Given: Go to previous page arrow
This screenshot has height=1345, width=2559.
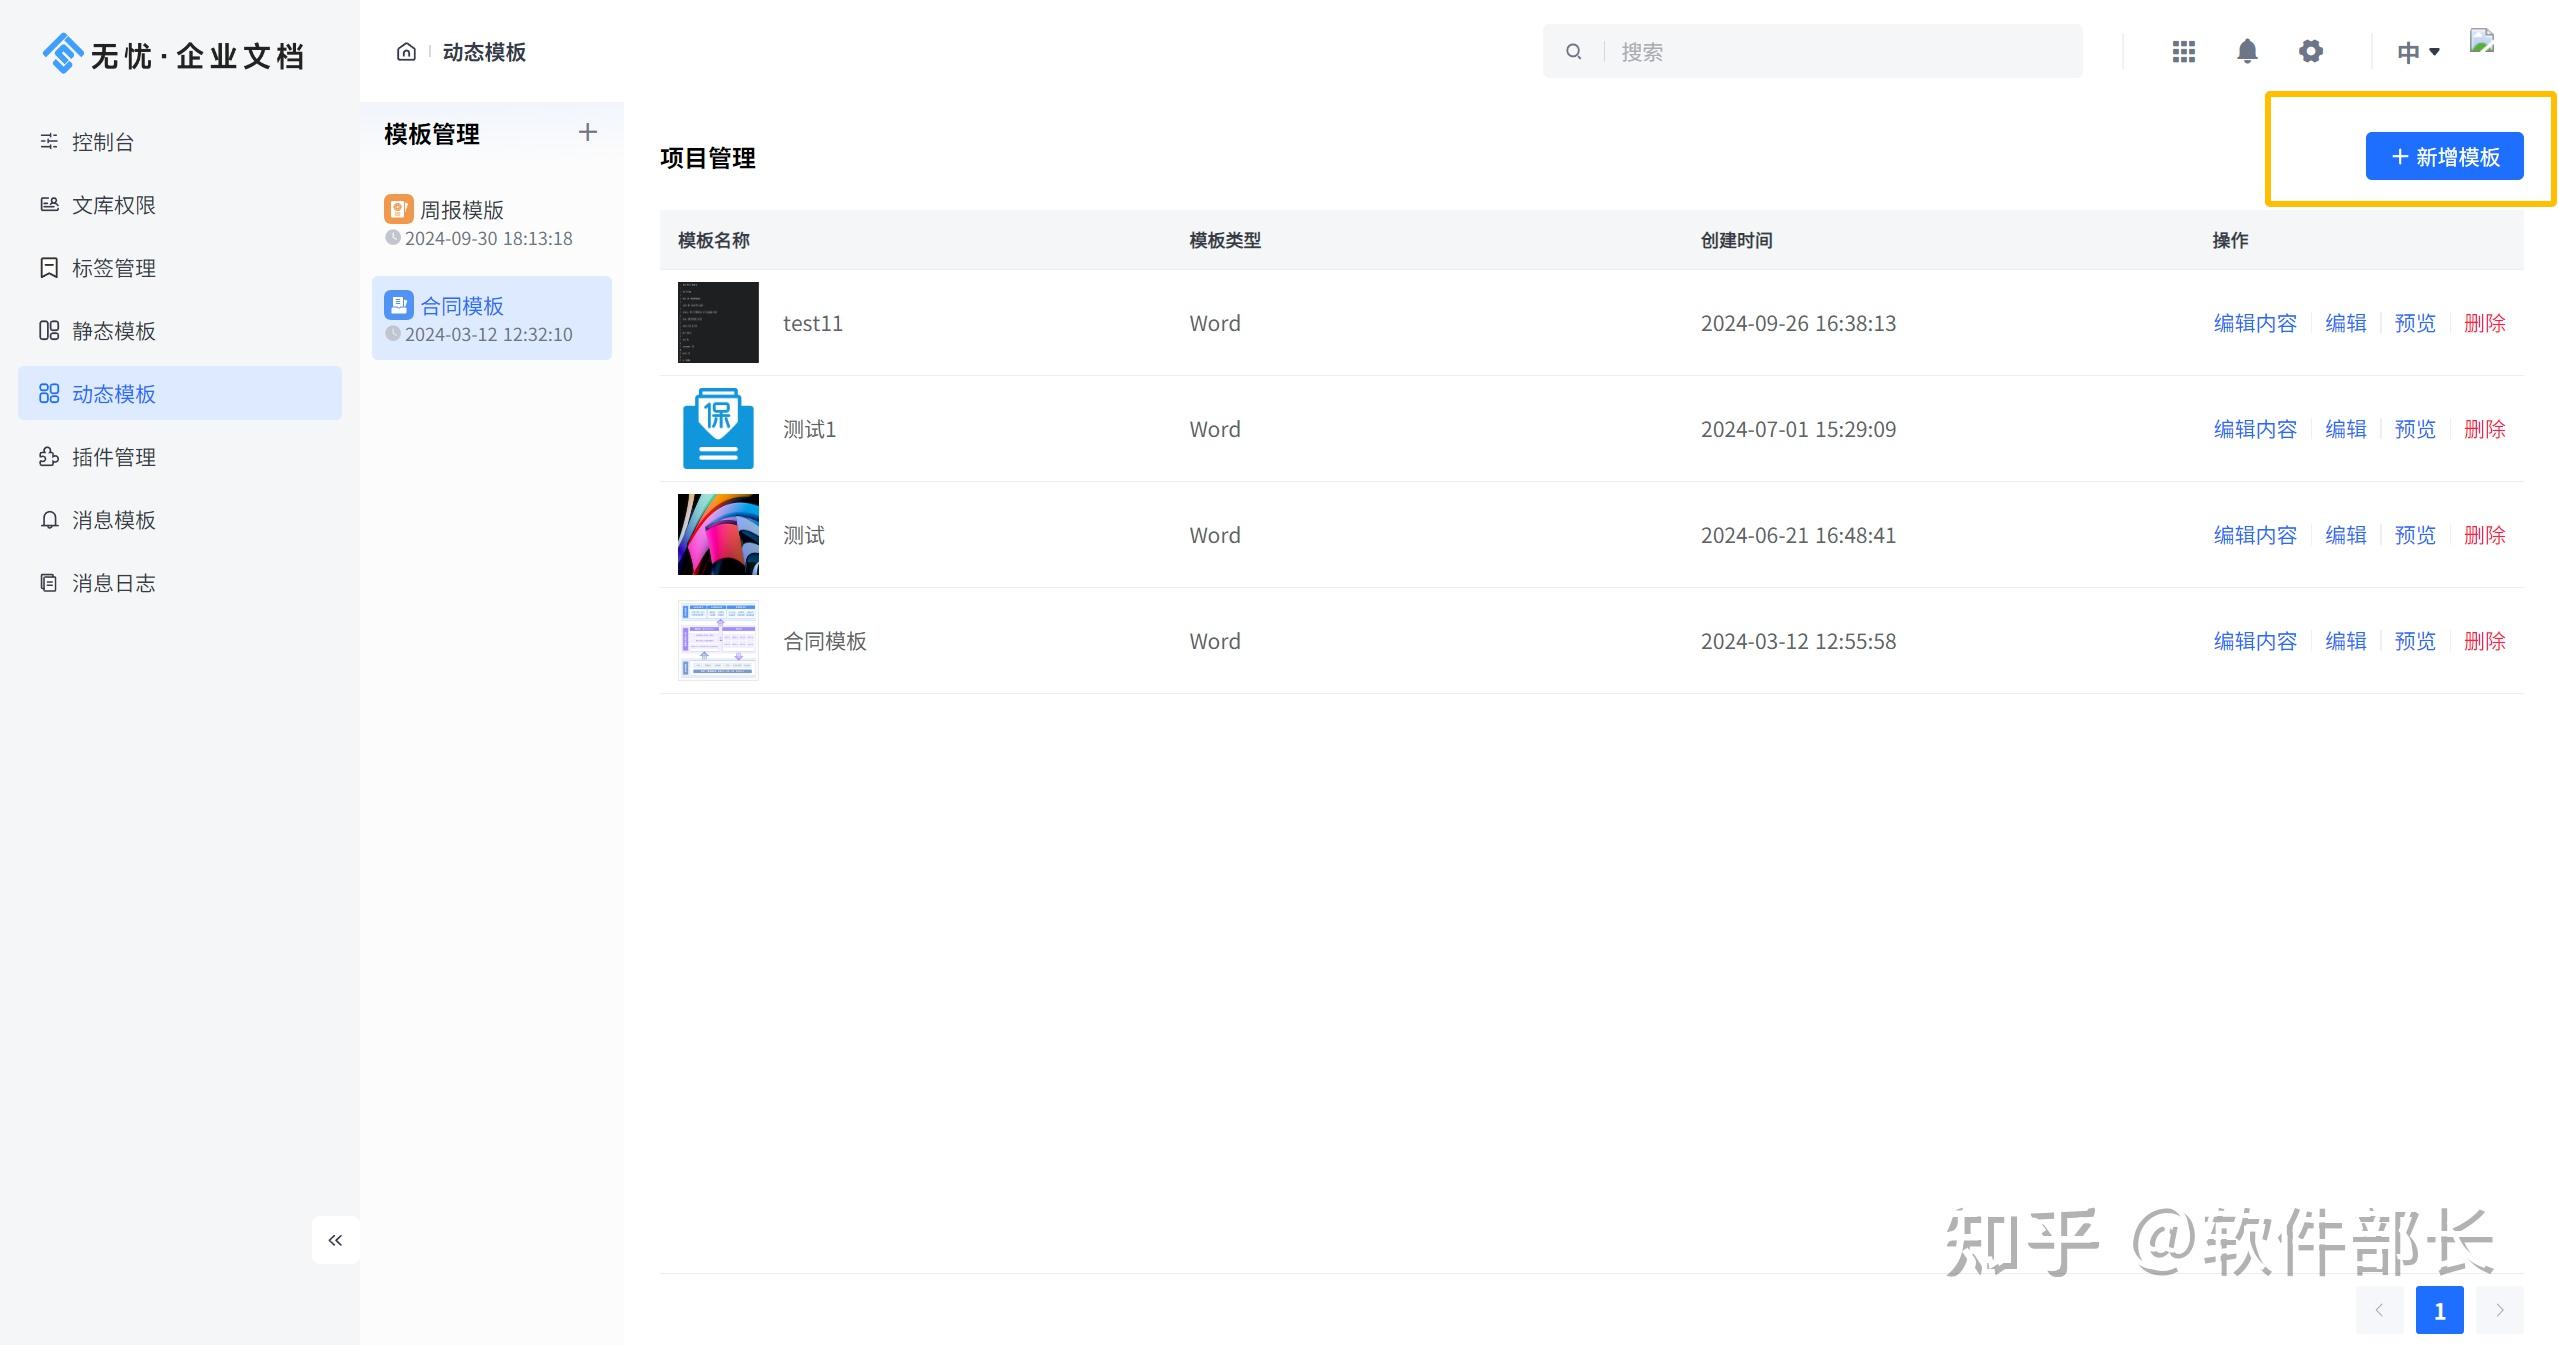Looking at the screenshot, I should 2379,1310.
